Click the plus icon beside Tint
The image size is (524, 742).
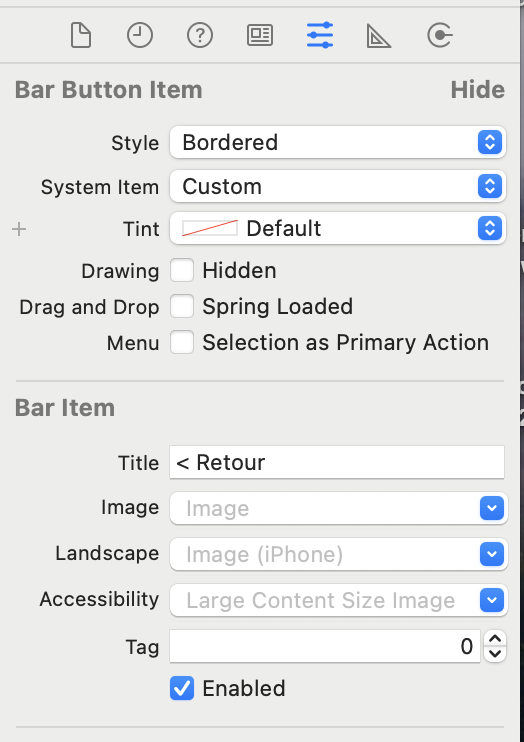click(19, 230)
